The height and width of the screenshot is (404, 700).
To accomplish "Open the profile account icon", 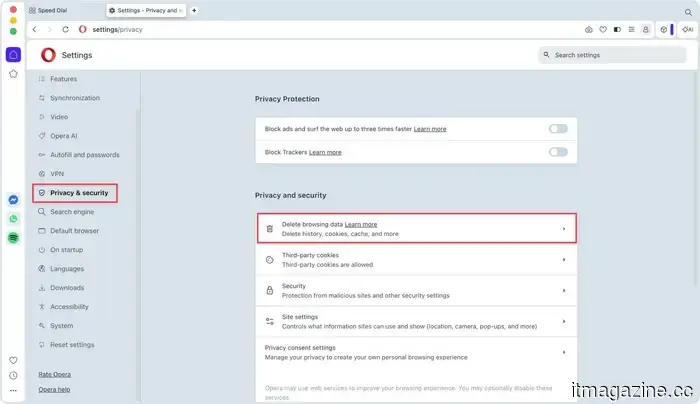I will click(646, 29).
